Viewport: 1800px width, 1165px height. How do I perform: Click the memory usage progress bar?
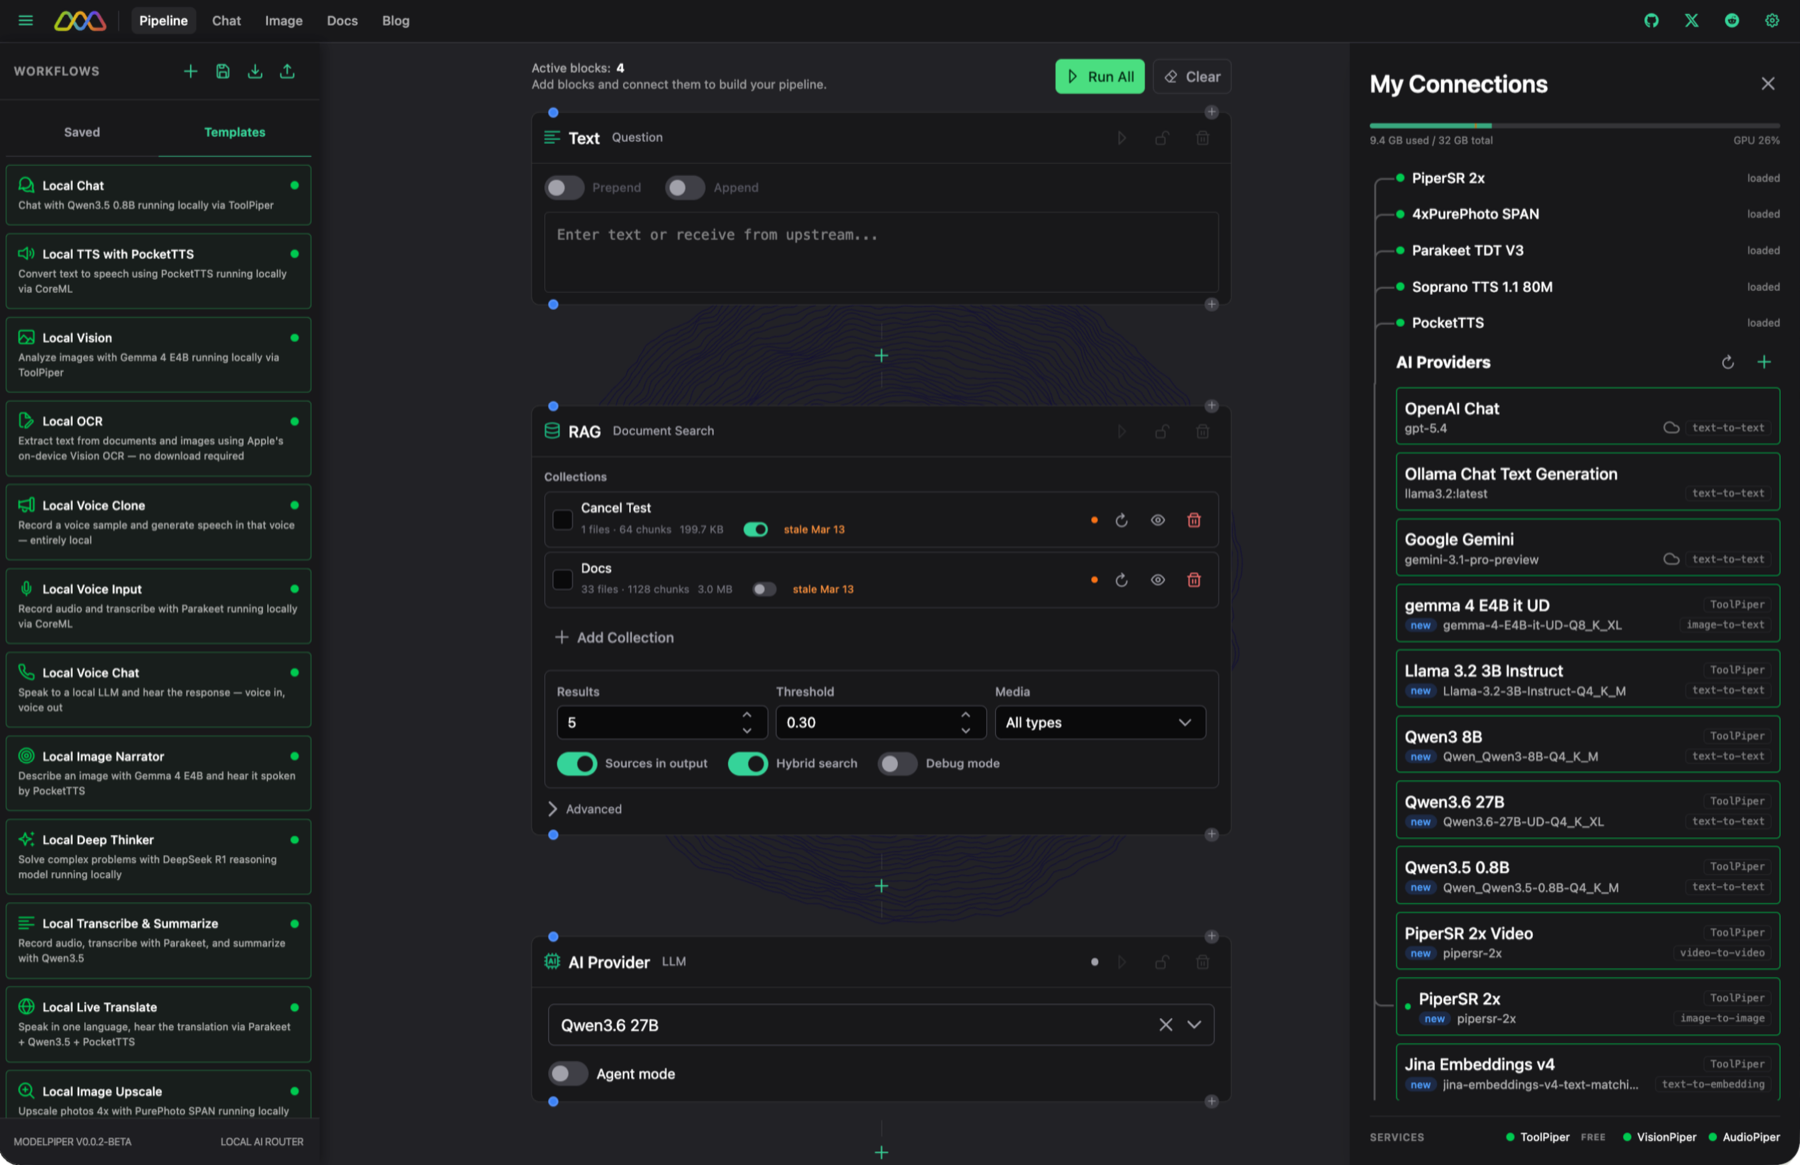pyautogui.click(x=1574, y=125)
